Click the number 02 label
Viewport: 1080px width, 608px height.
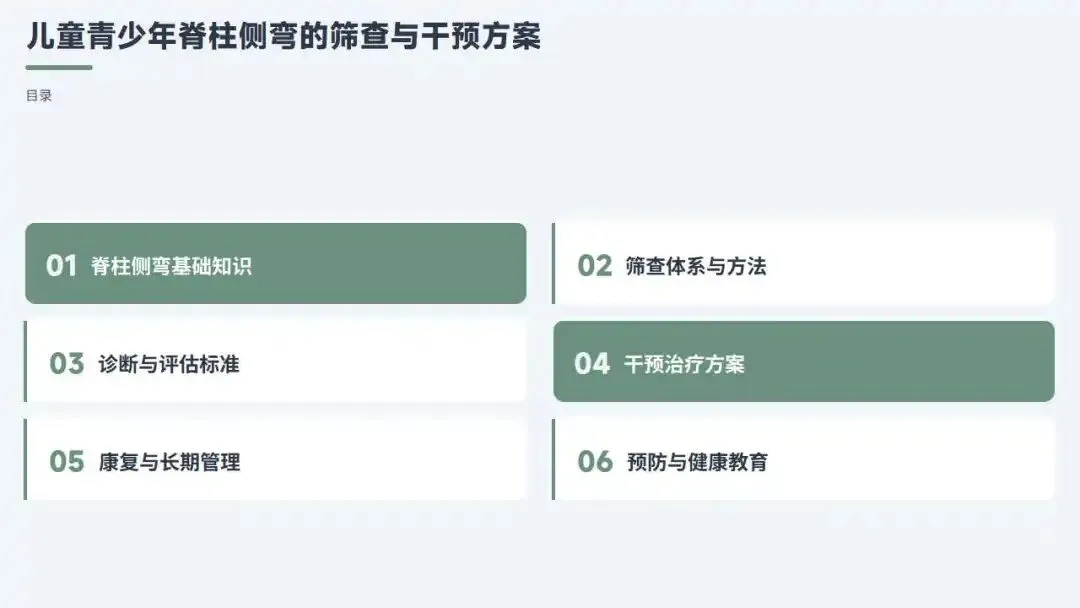tap(594, 266)
